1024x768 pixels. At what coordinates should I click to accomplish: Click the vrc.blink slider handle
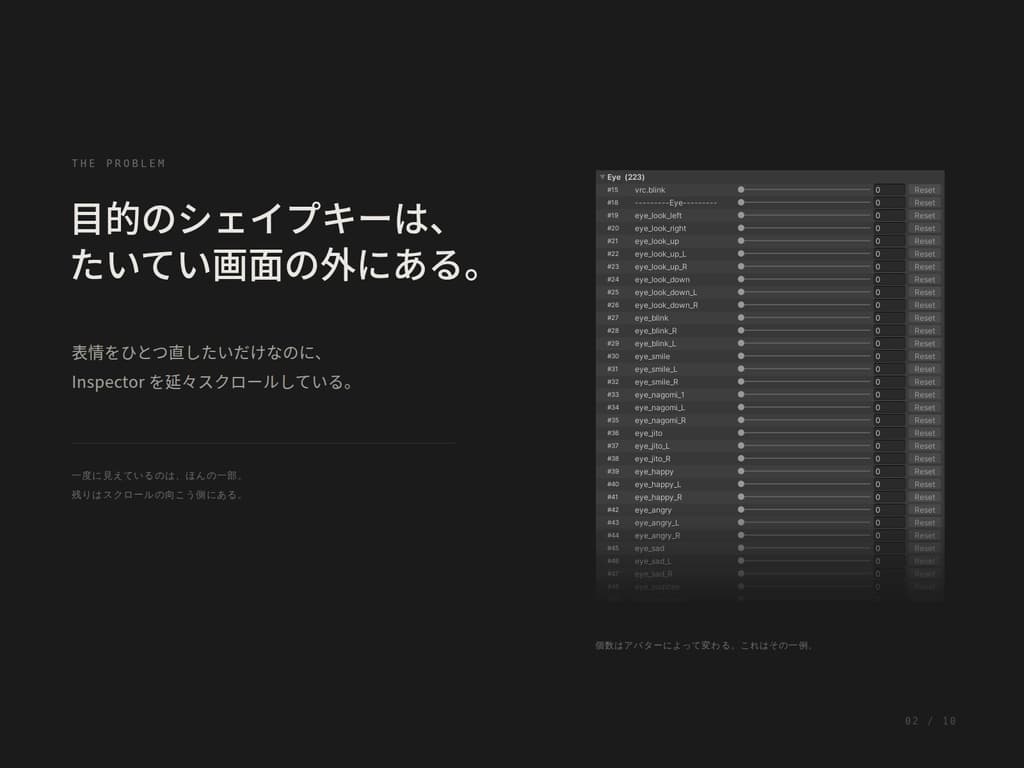pyautogui.click(x=741, y=190)
